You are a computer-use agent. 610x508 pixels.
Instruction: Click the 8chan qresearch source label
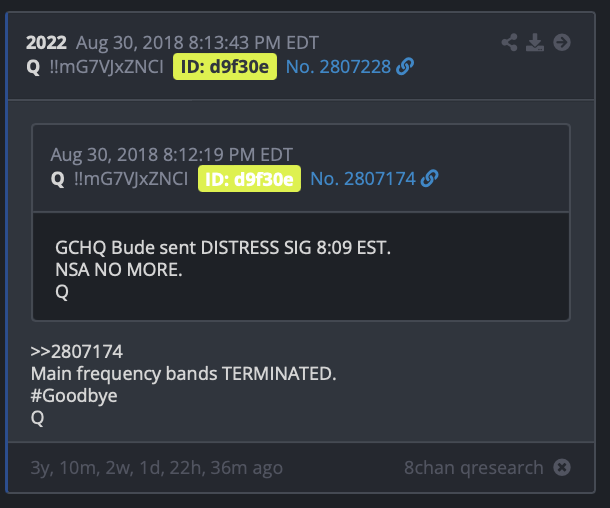tap(473, 467)
